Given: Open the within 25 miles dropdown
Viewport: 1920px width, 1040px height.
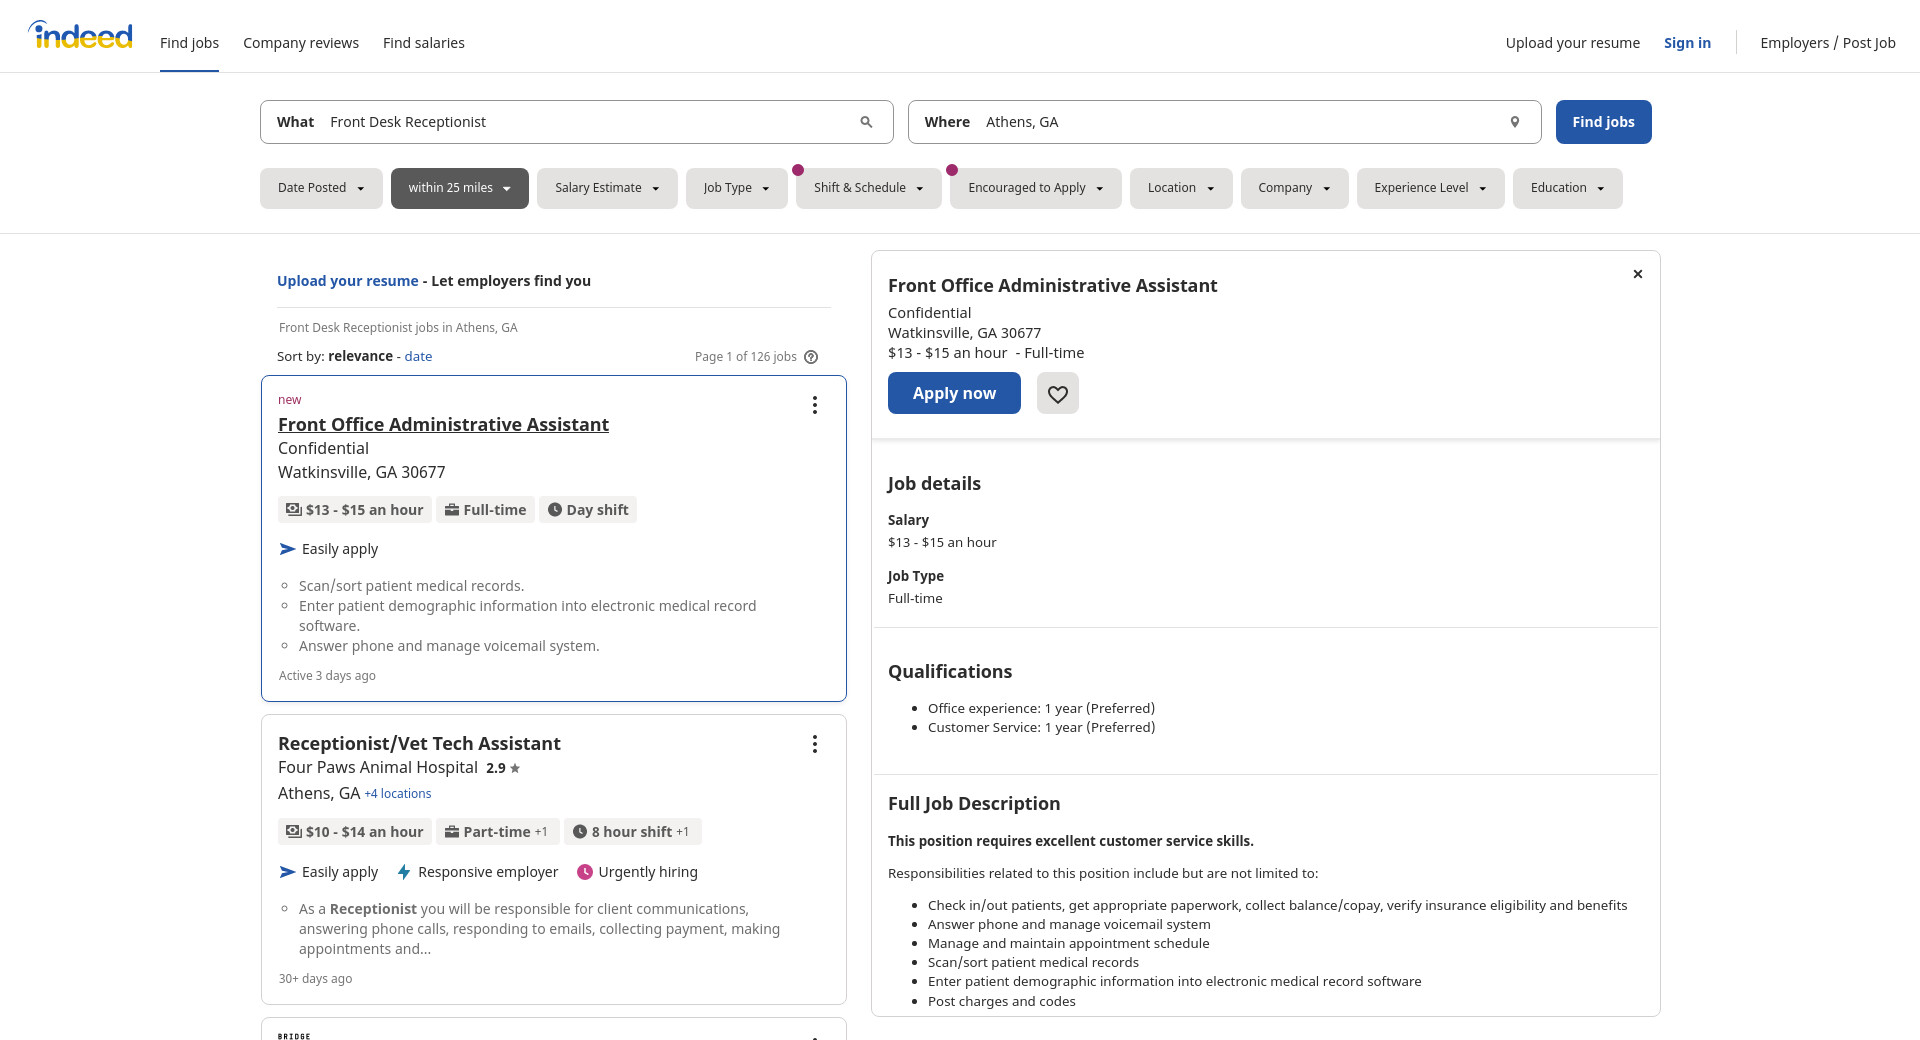Looking at the screenshot, I should point(459,188).
